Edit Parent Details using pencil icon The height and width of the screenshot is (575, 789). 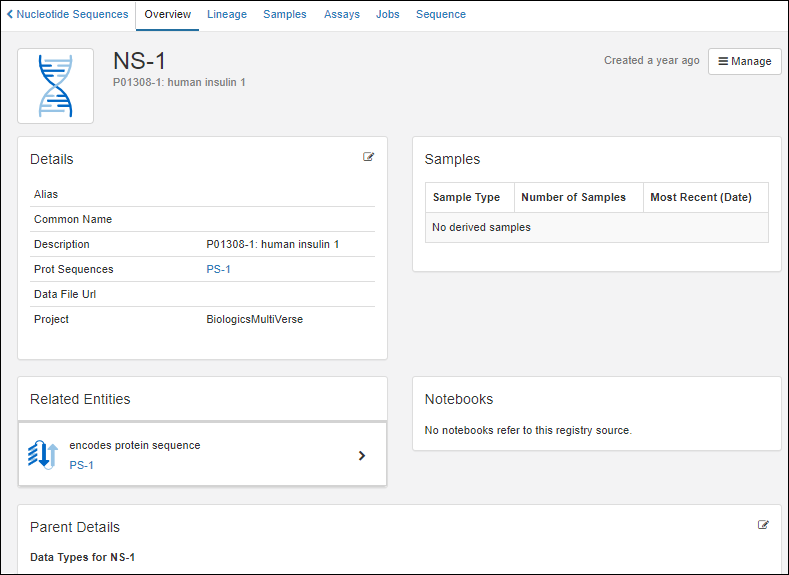point(764,524)
